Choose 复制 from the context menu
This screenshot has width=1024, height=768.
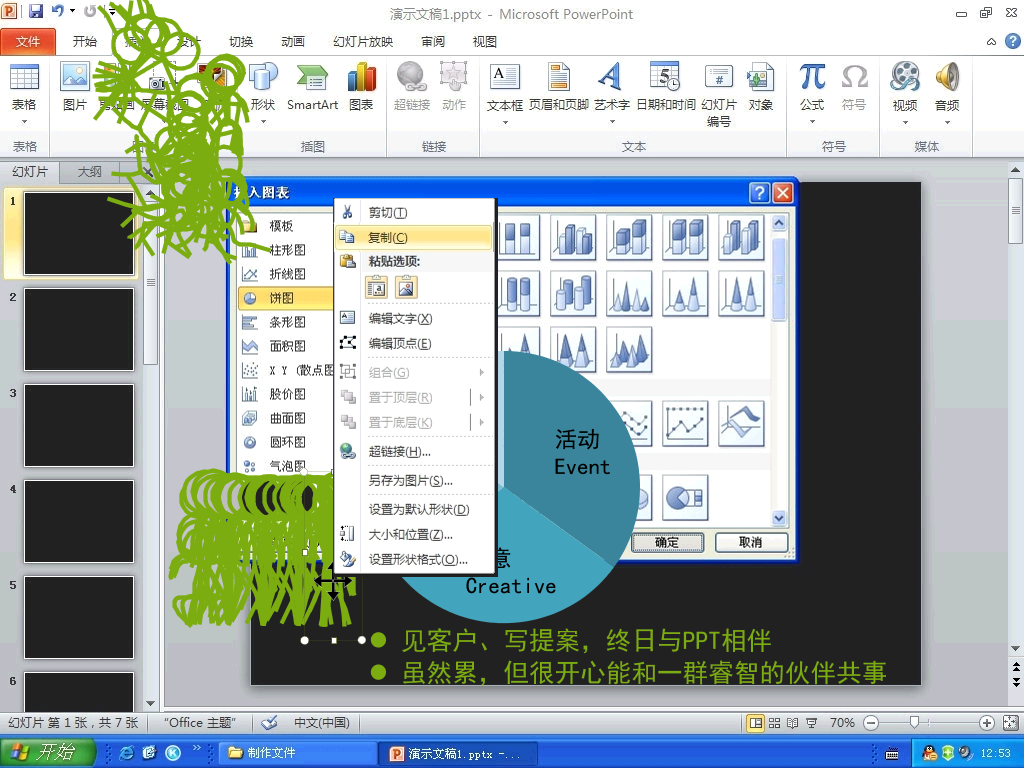[413, 237]
